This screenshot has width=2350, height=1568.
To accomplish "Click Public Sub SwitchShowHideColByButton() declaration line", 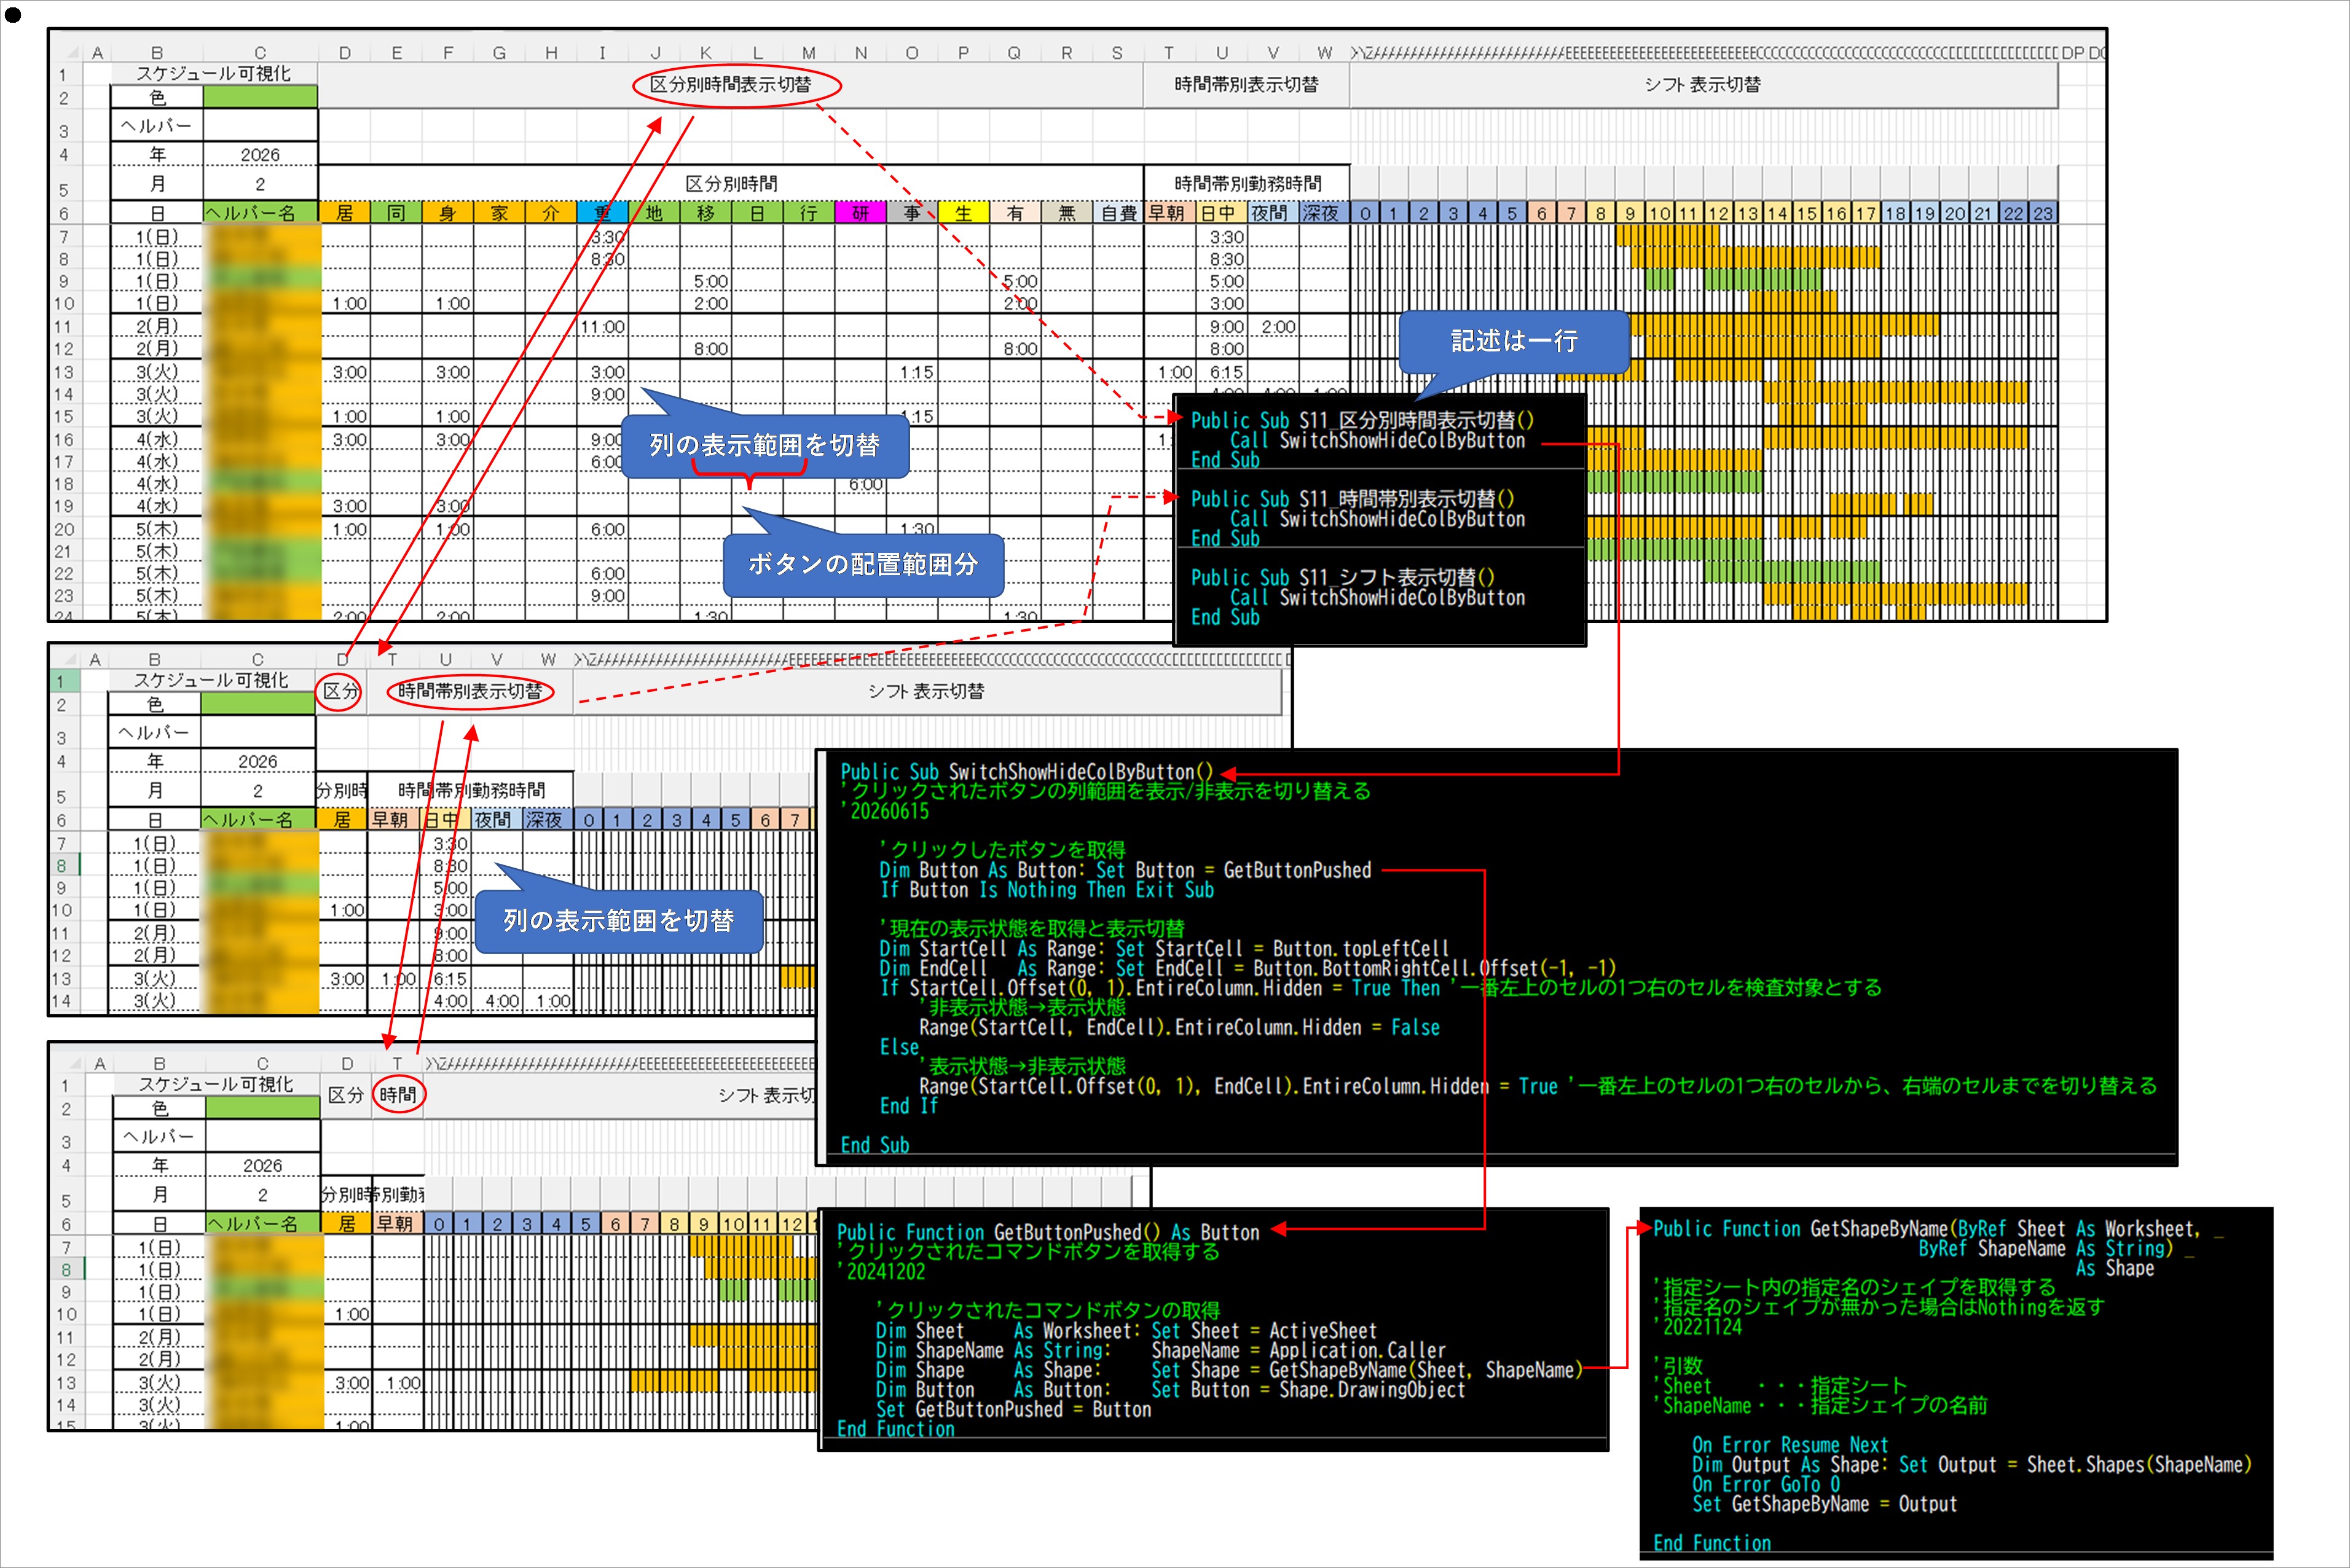I will coord(1026,772).
